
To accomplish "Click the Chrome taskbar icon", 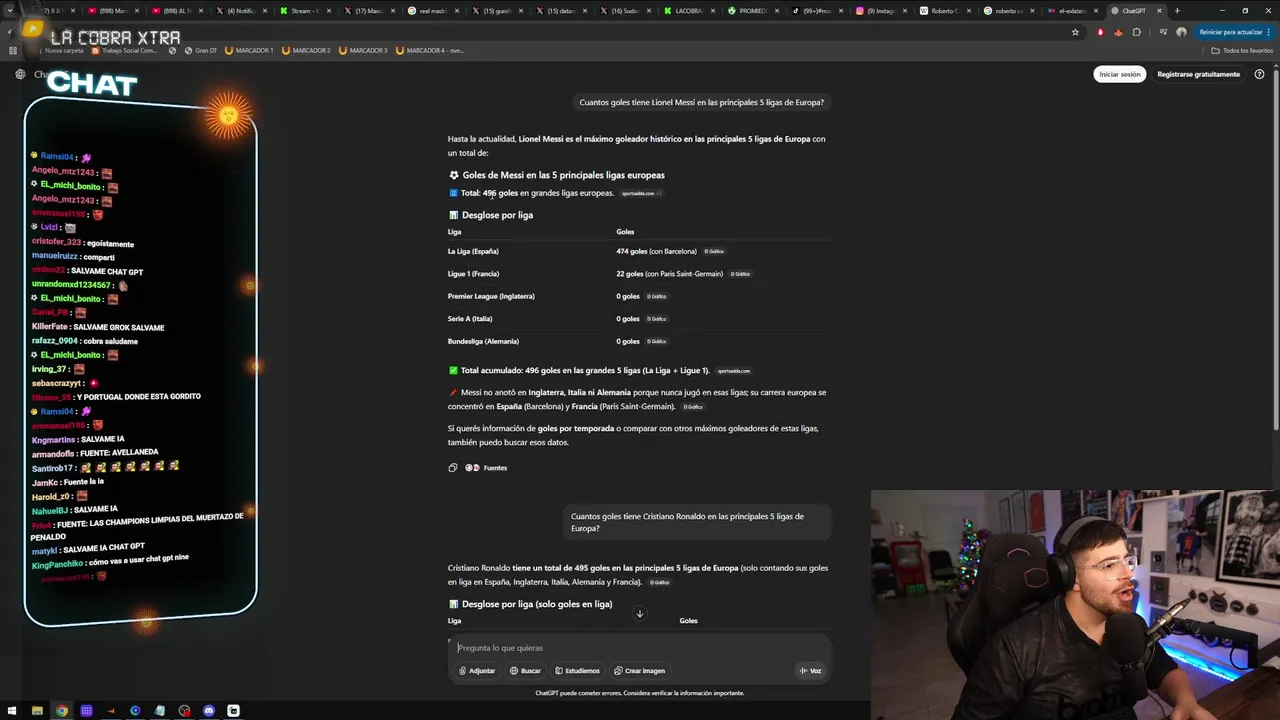I will point(62,711).
